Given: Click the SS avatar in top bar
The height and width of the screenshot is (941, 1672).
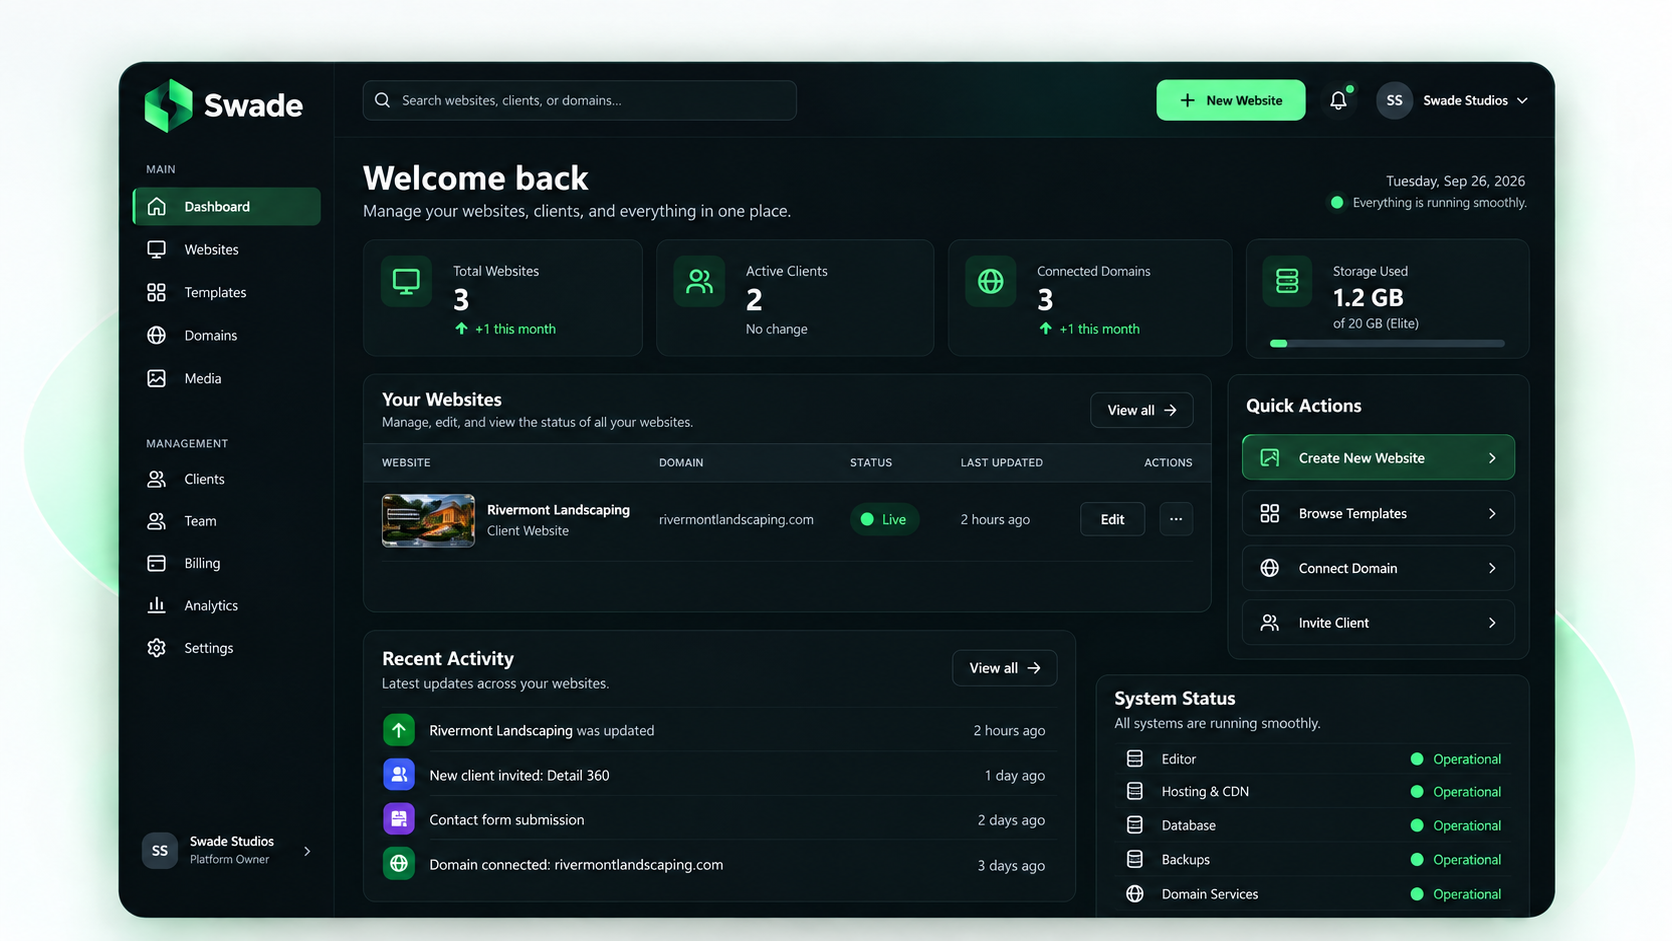Looking at the screenshot, I should (1394, 100).
